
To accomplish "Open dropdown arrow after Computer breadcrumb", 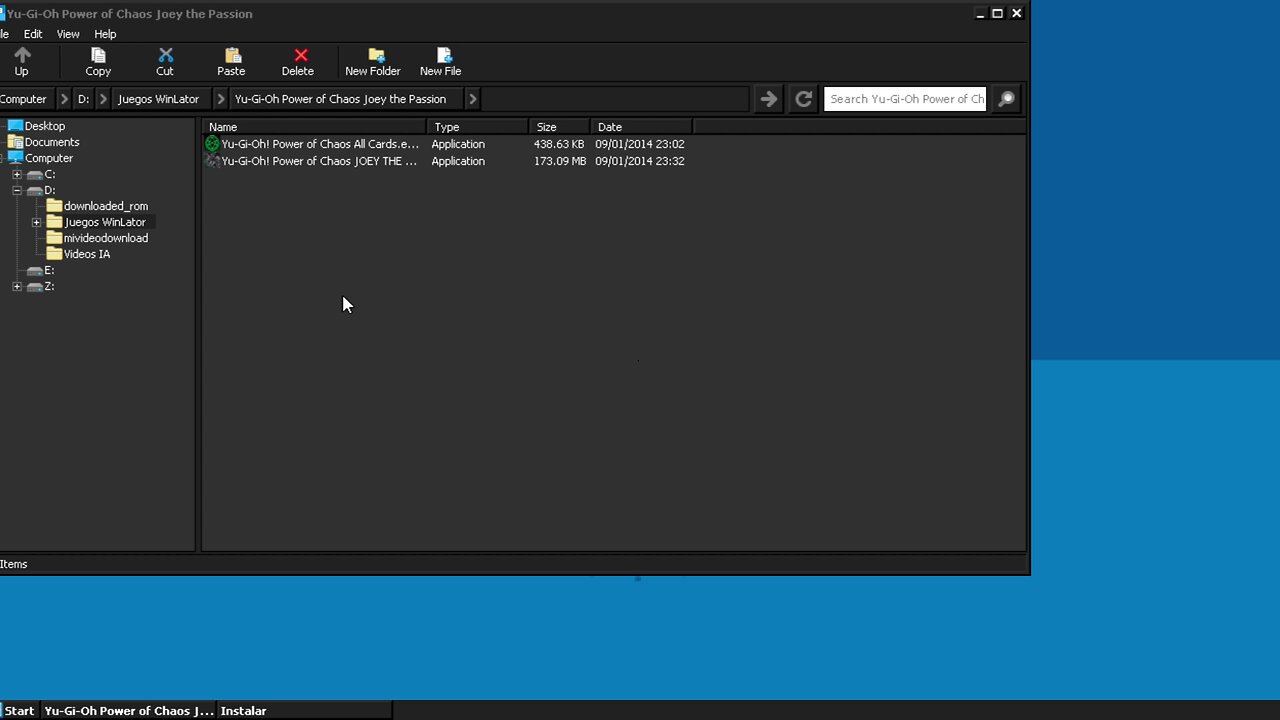I will click(x=64, y=99).
